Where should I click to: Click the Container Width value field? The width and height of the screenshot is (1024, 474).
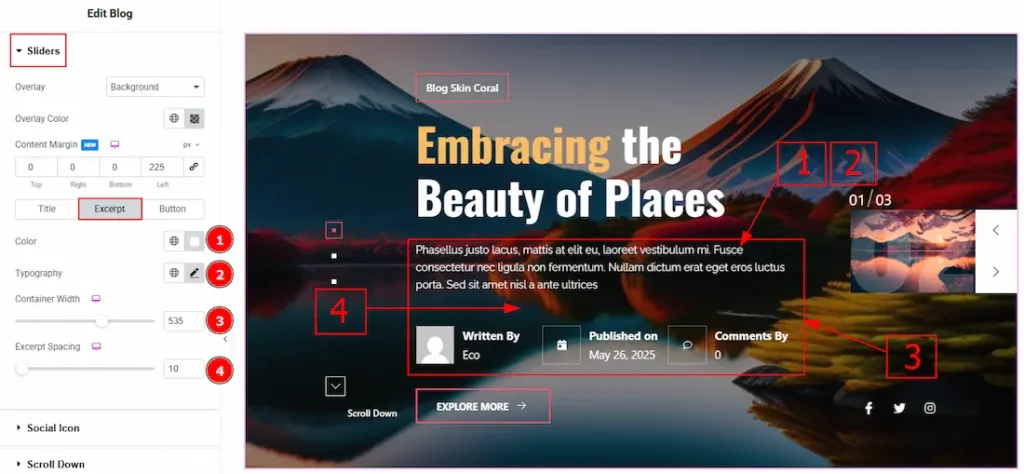tap(181, 322)
